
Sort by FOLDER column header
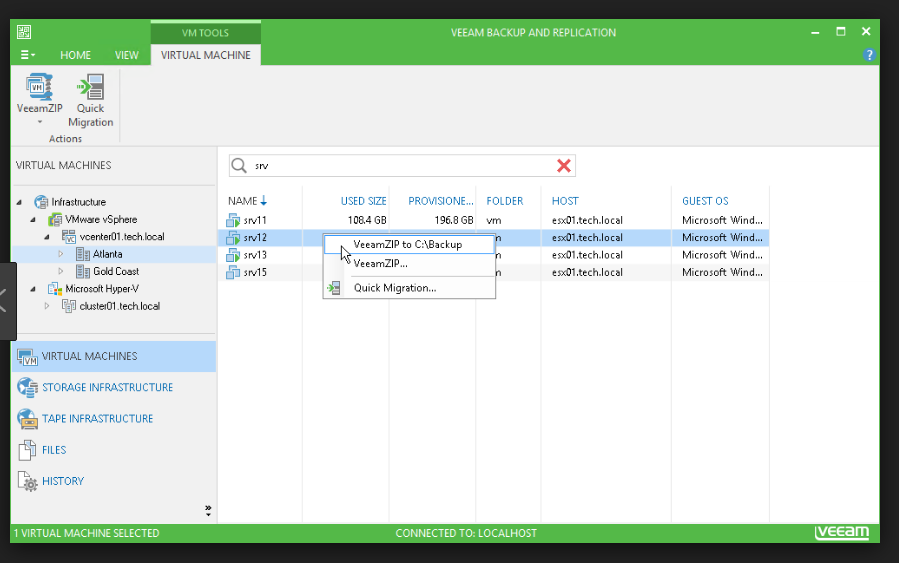(505, 201)
